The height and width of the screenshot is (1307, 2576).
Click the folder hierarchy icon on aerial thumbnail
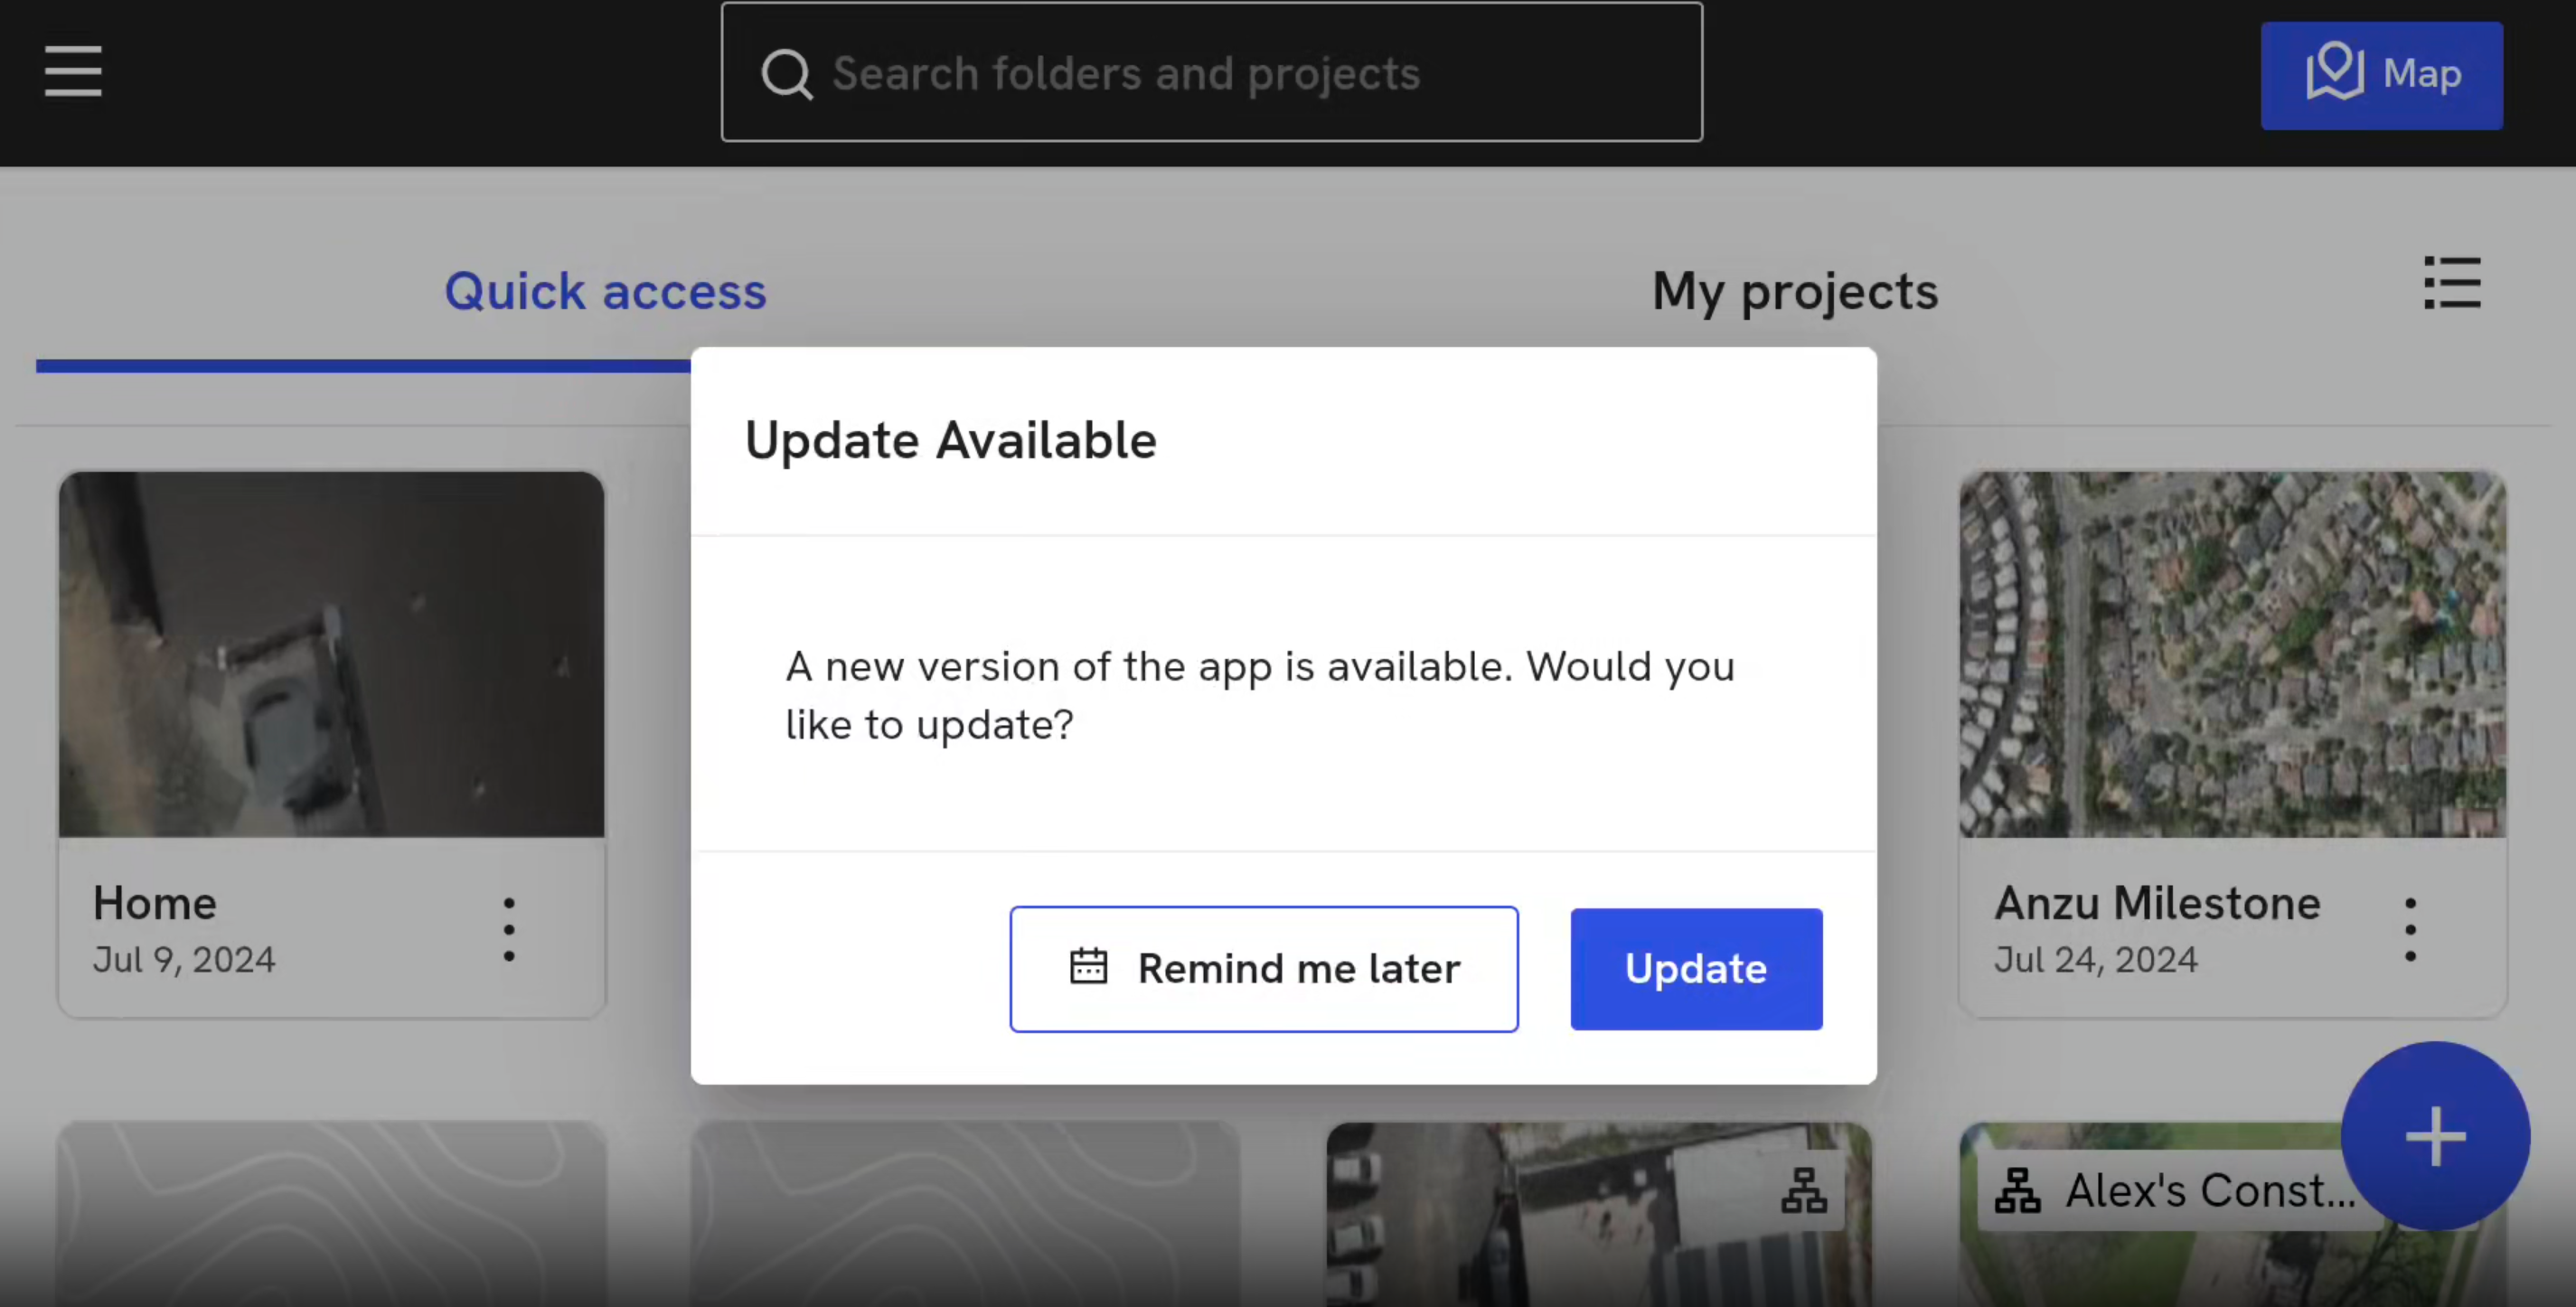[x=1804, y=1190]
